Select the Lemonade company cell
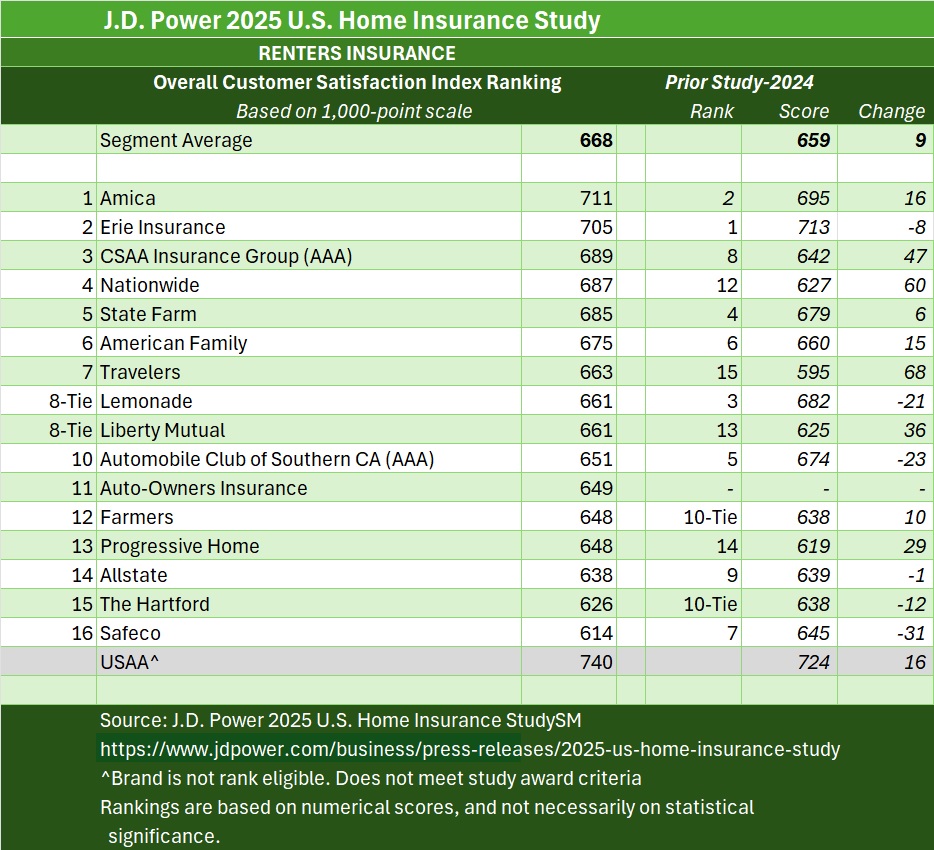The height and width of the screenshot is (850, 934). [x=146, y=401]
